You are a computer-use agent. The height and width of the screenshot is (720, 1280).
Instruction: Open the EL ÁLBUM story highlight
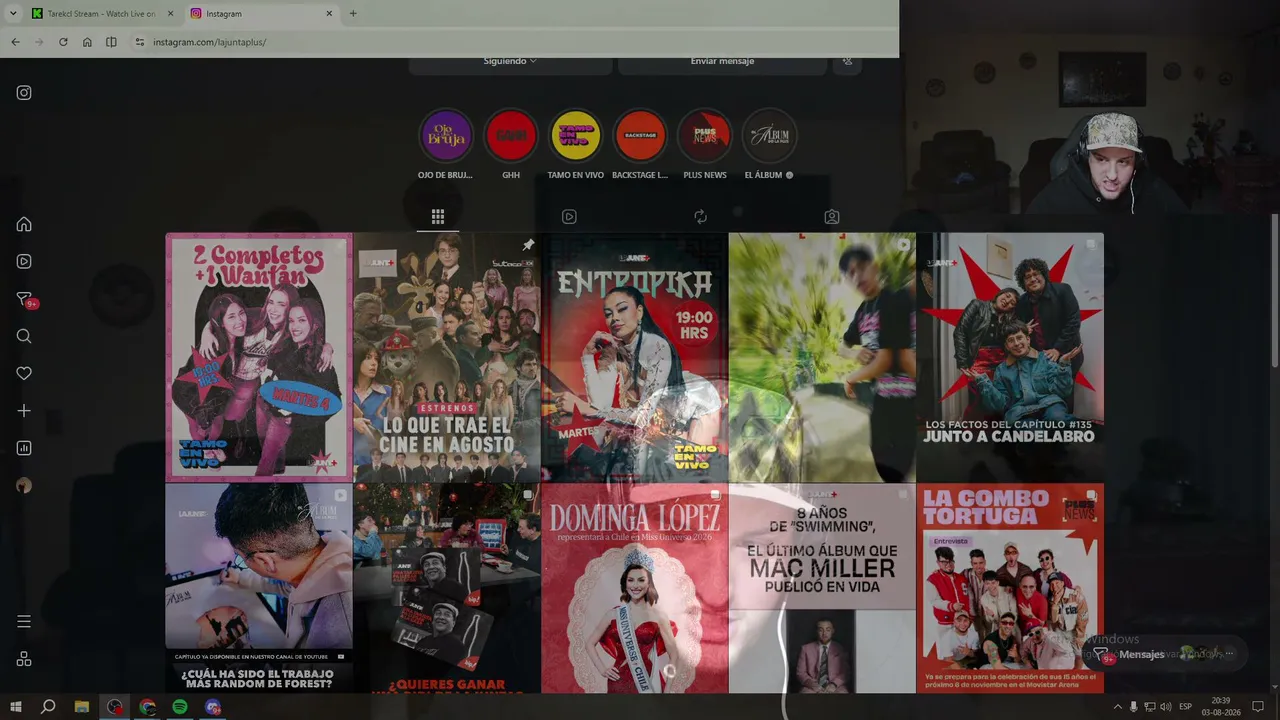(x=769, y=135)
